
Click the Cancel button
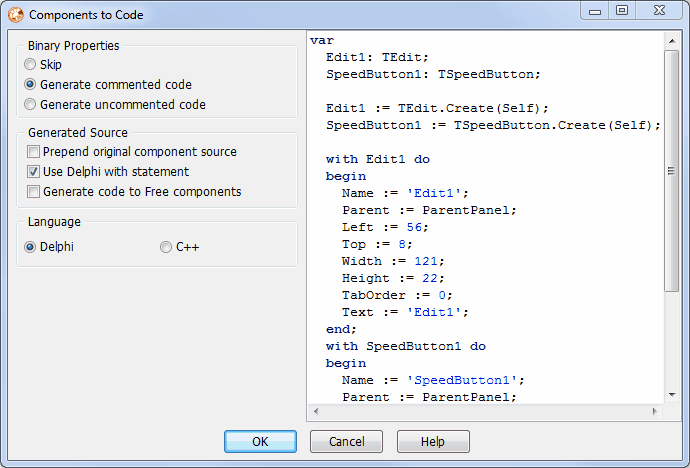point(346,441)
